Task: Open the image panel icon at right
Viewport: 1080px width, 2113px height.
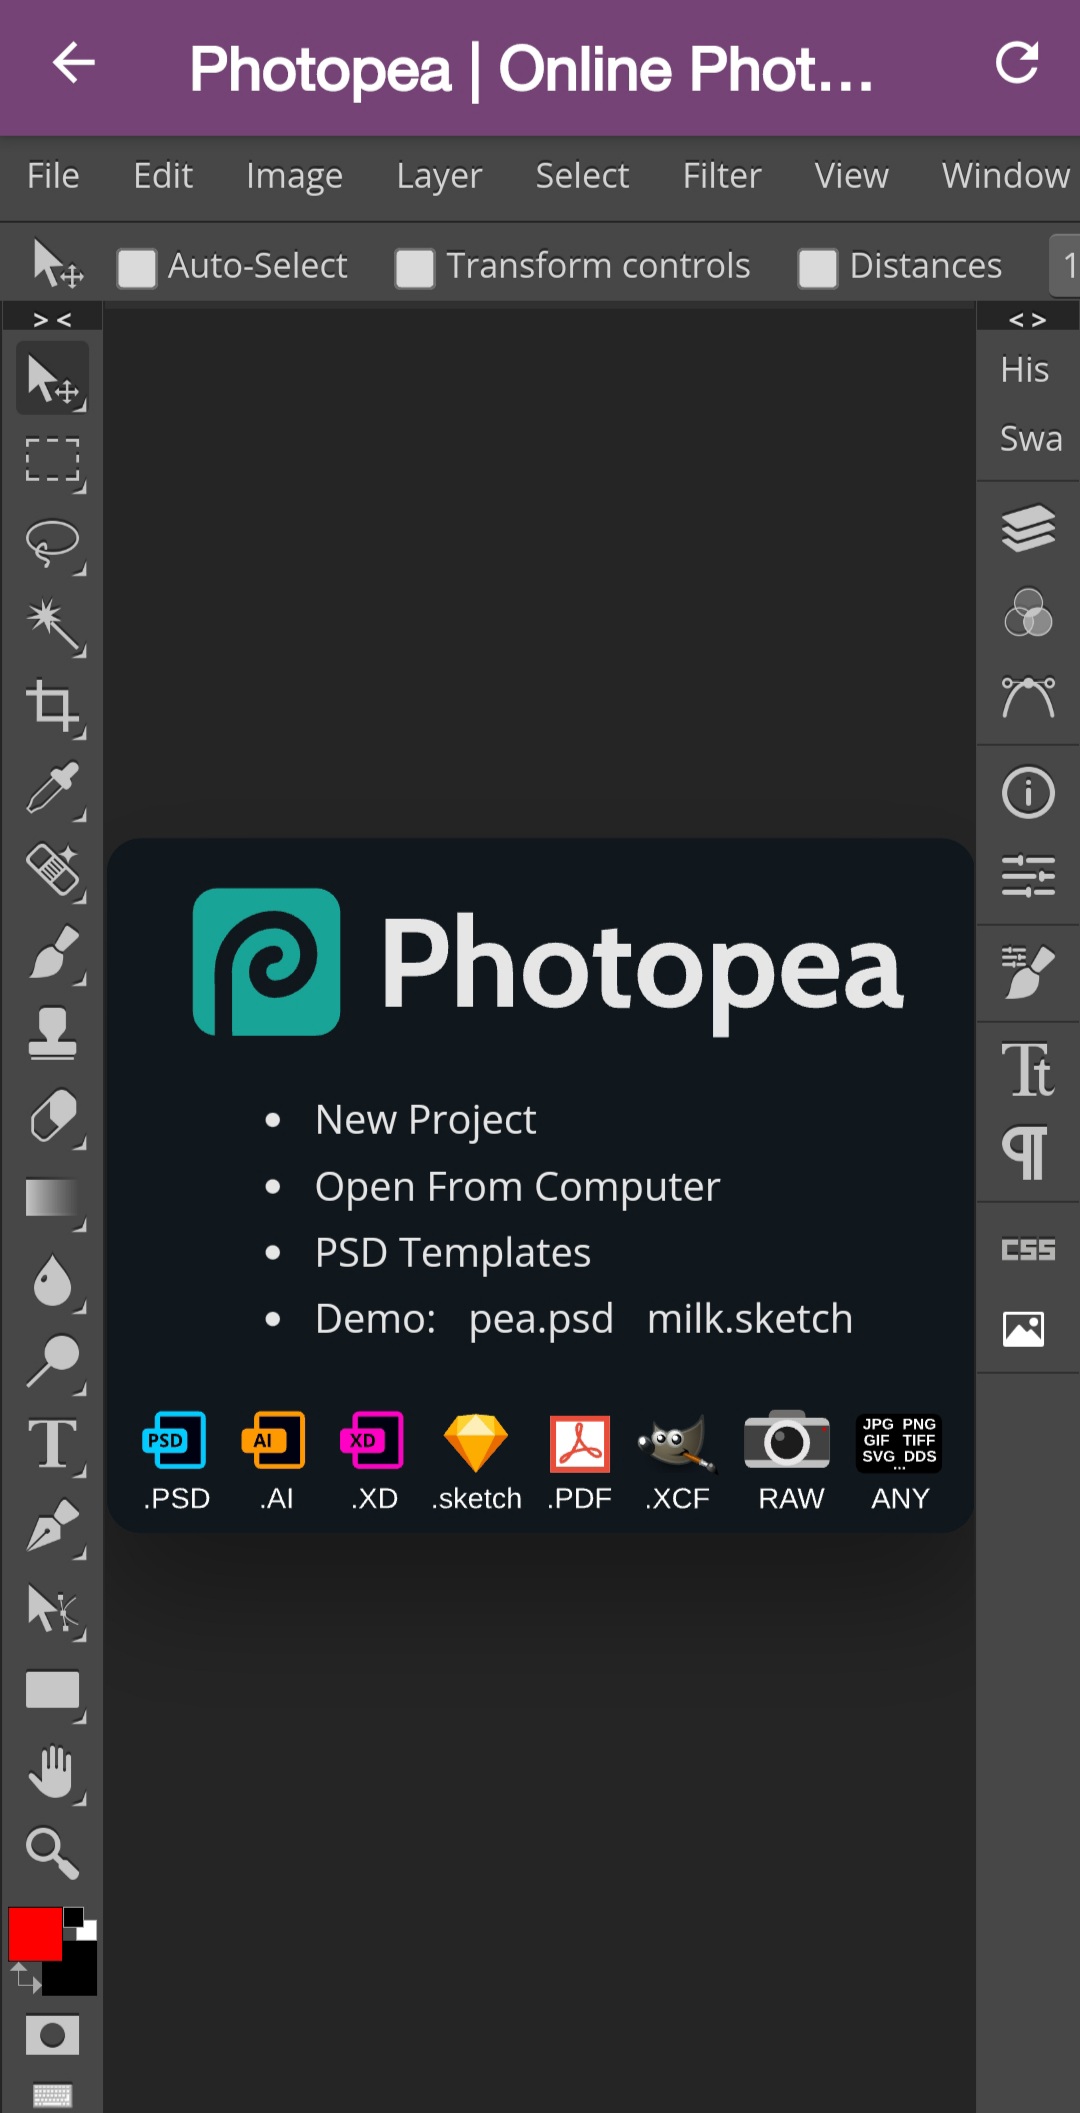Action: click(1024, 1329)
